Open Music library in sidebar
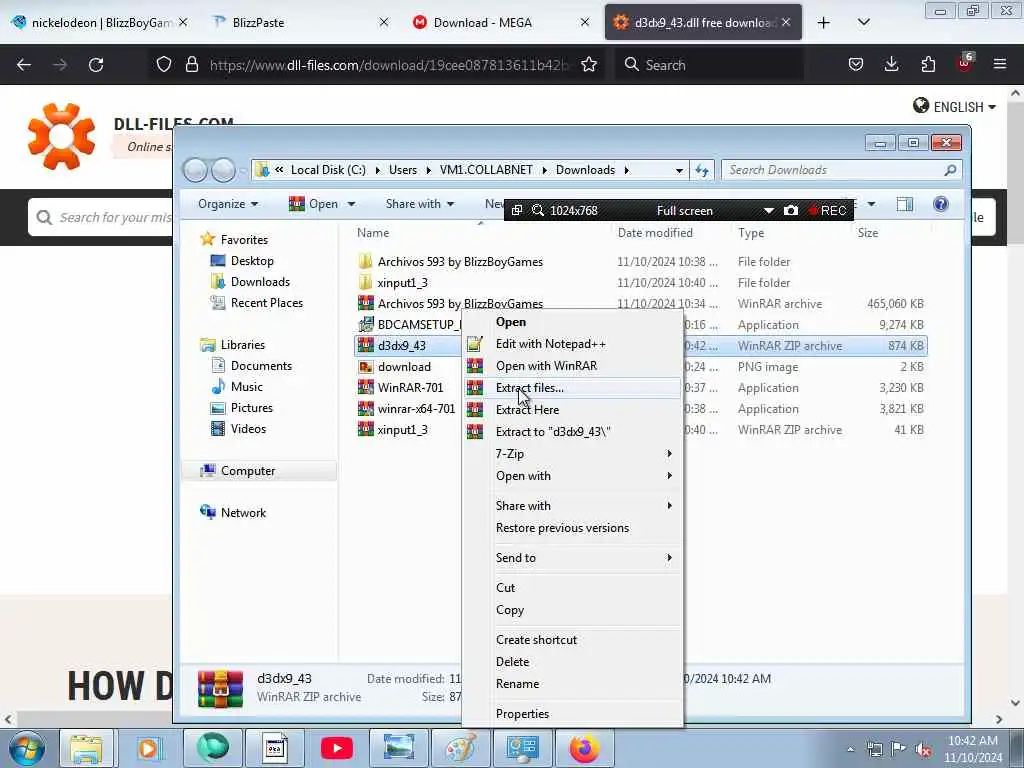Viewport: 1024px width, 768px height. [246, 387]
